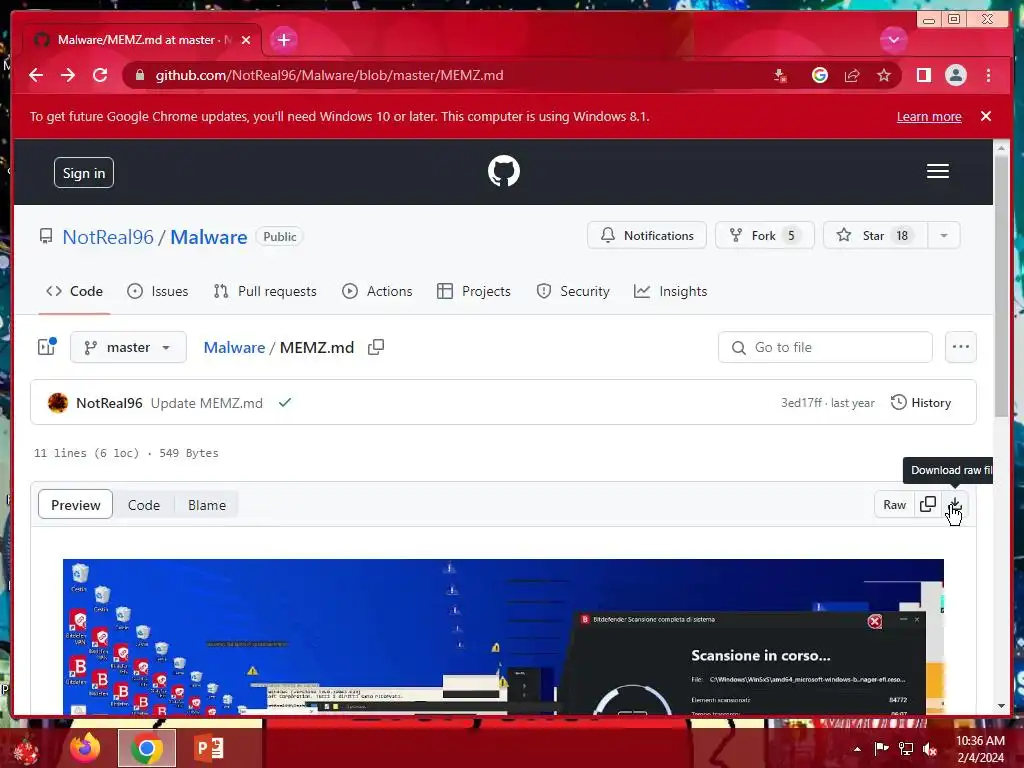The image size is (1024, 768).
Task: Open the Action Center flag icon
Action: (x=881, y=749)
